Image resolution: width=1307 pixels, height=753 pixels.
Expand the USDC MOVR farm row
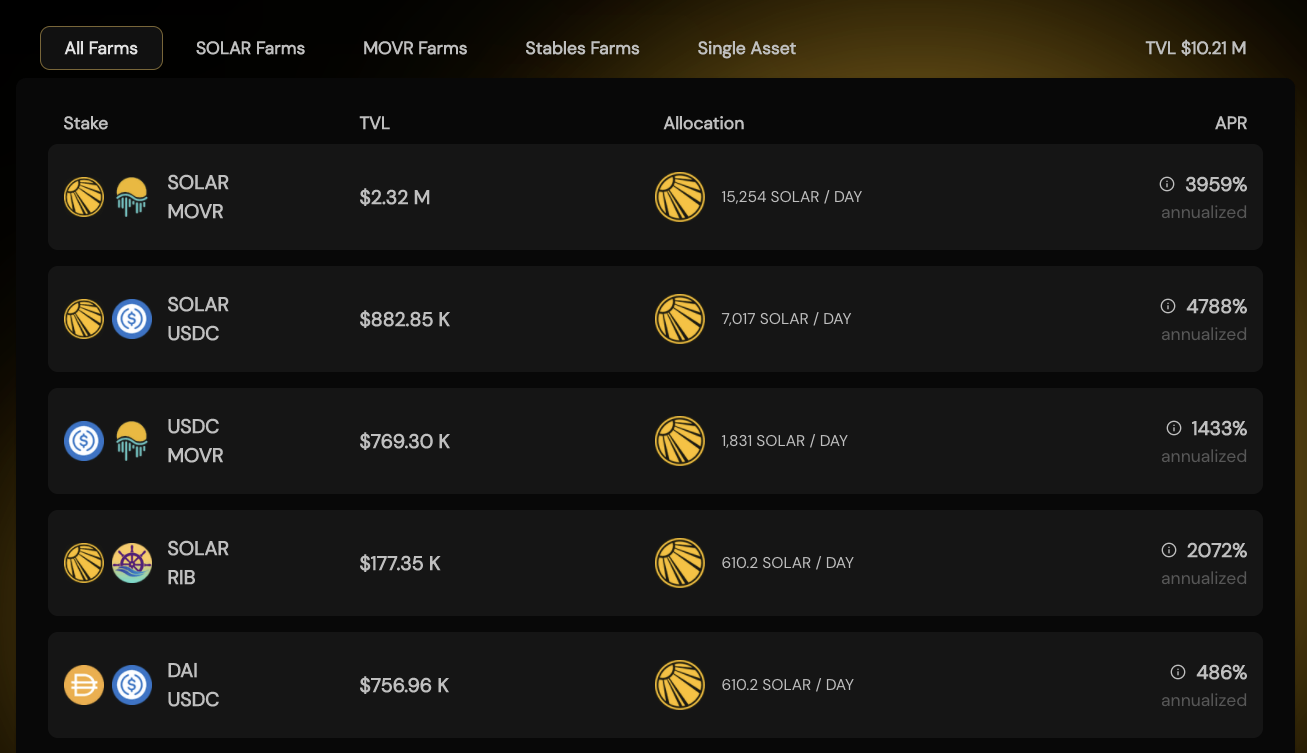[x=655, y=441]
